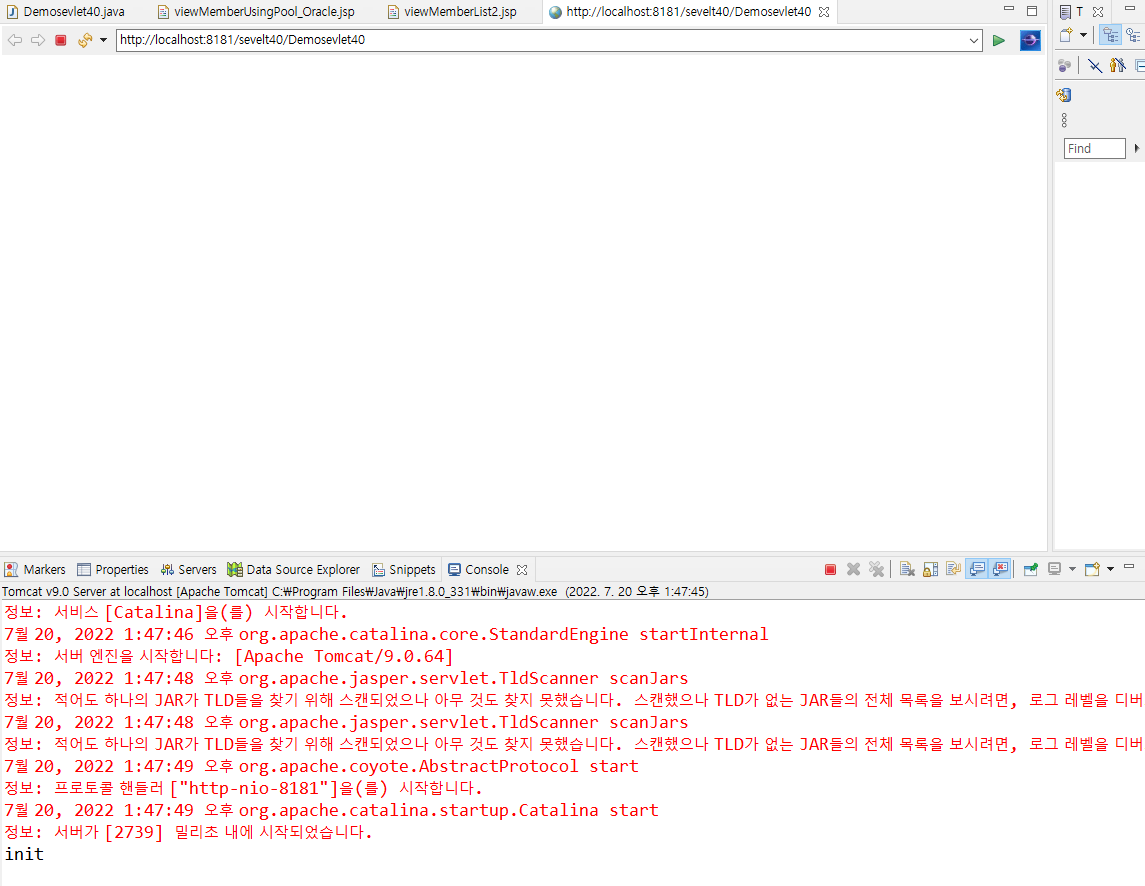The image size is (1145, 886).
Task: Expand the arrow next to Find field
Action: point(1136,148)
